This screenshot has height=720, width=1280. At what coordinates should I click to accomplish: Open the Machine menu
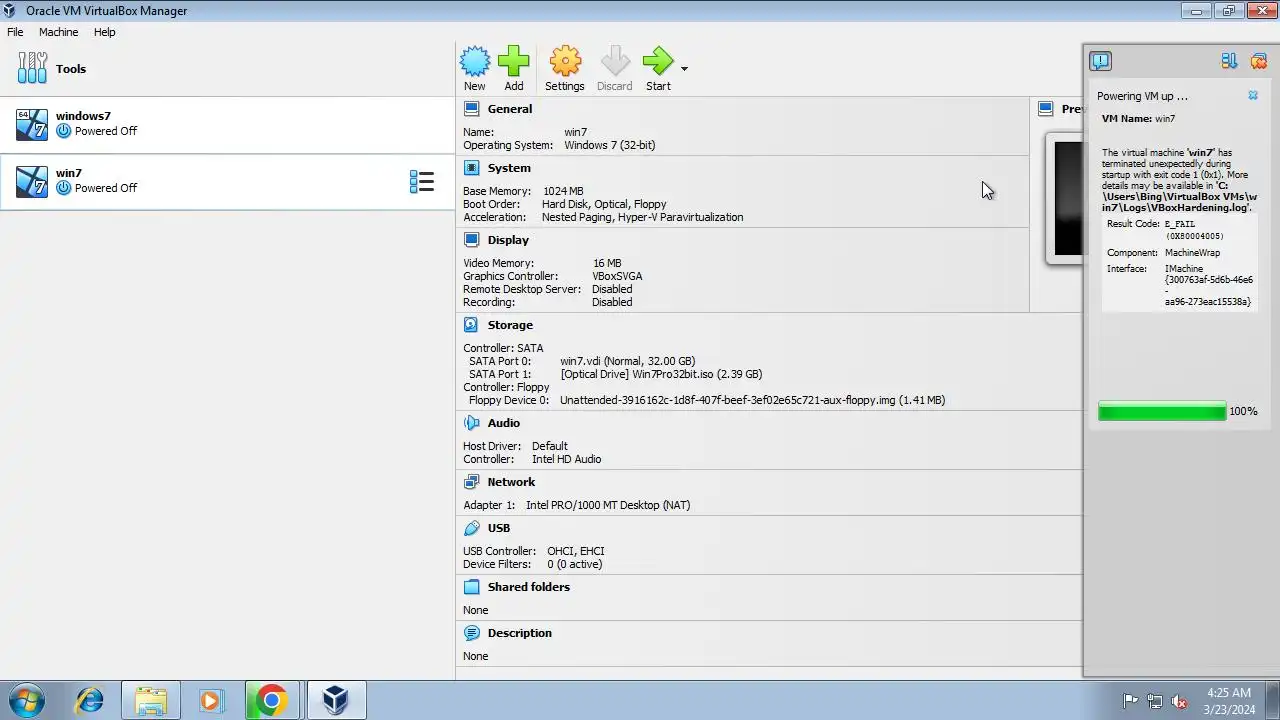coord(58,32)
